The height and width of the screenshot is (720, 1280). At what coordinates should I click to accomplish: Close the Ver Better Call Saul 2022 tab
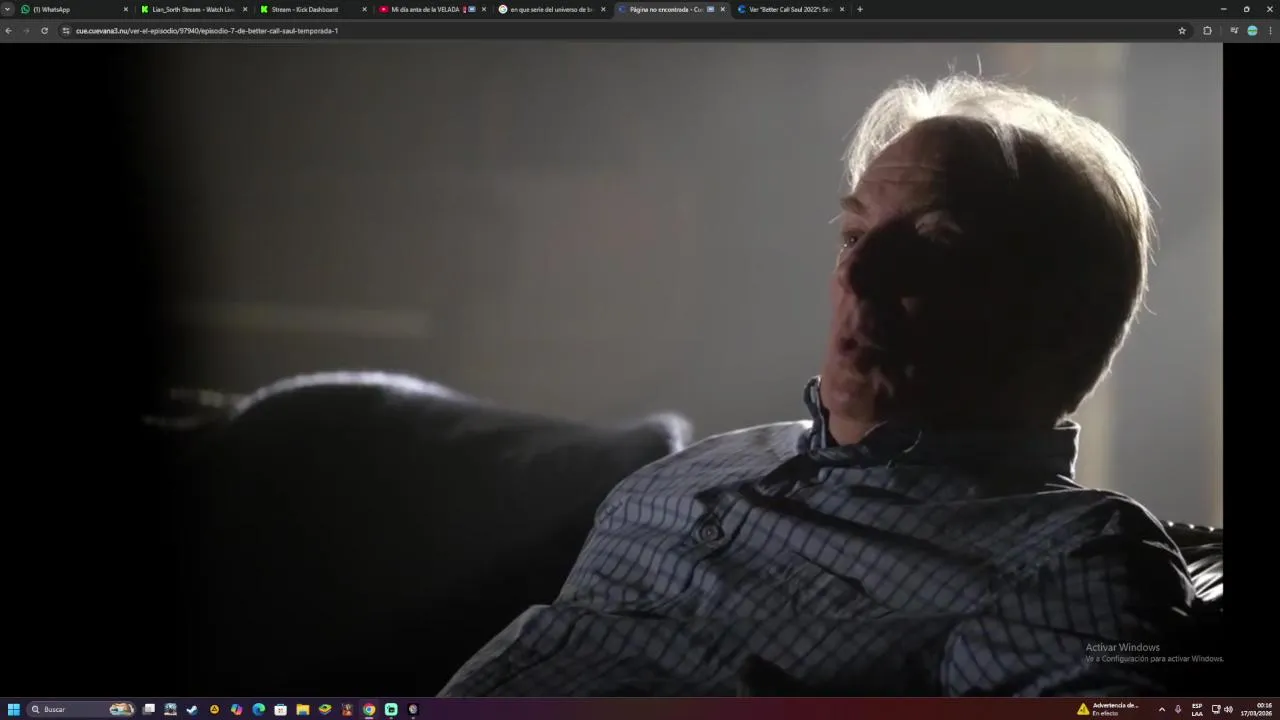click(842, 9)
